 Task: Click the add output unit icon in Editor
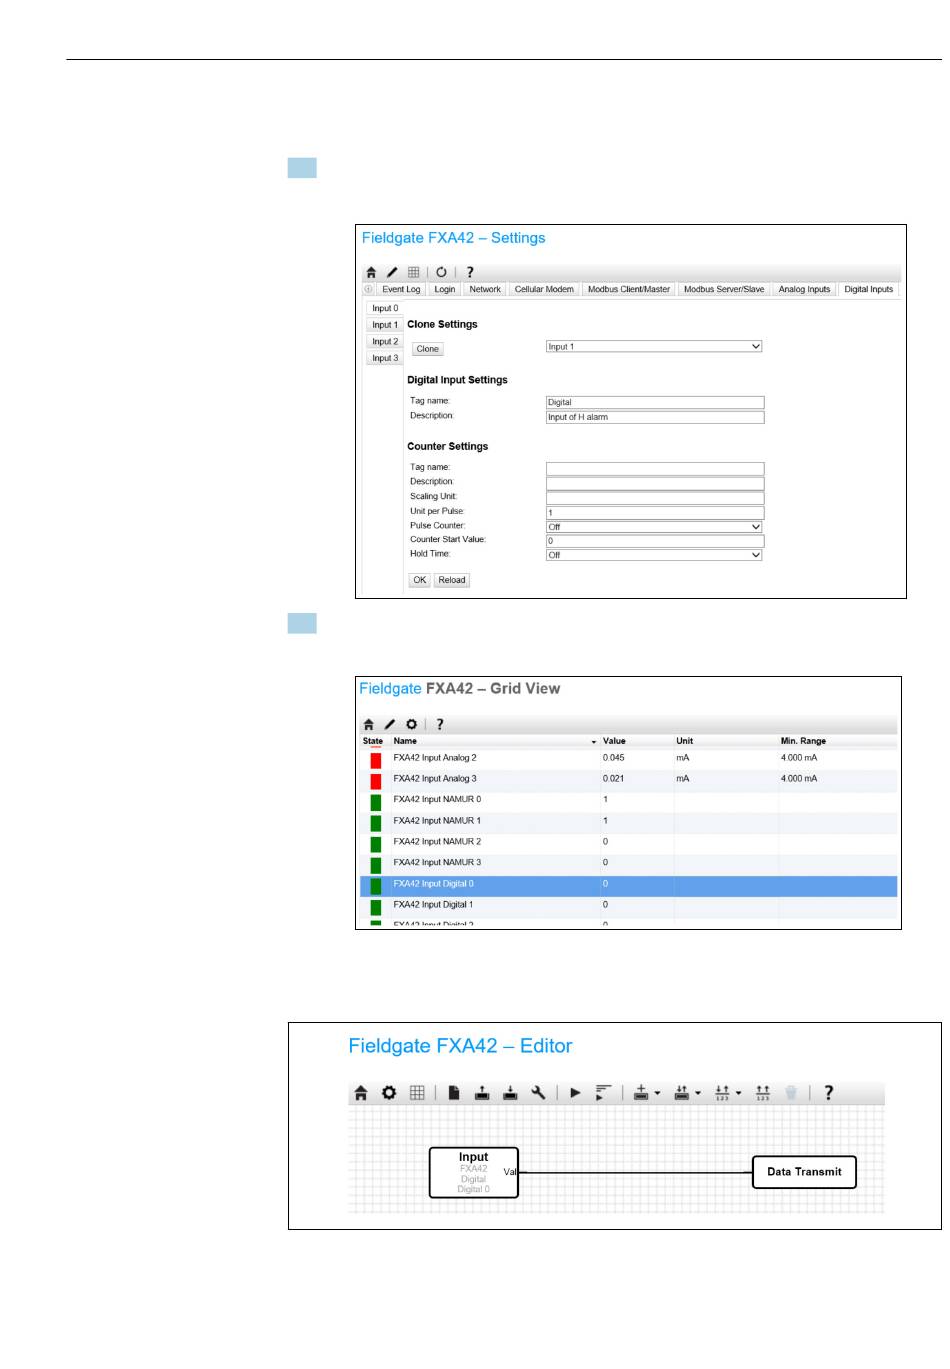tap(682, 1093)
